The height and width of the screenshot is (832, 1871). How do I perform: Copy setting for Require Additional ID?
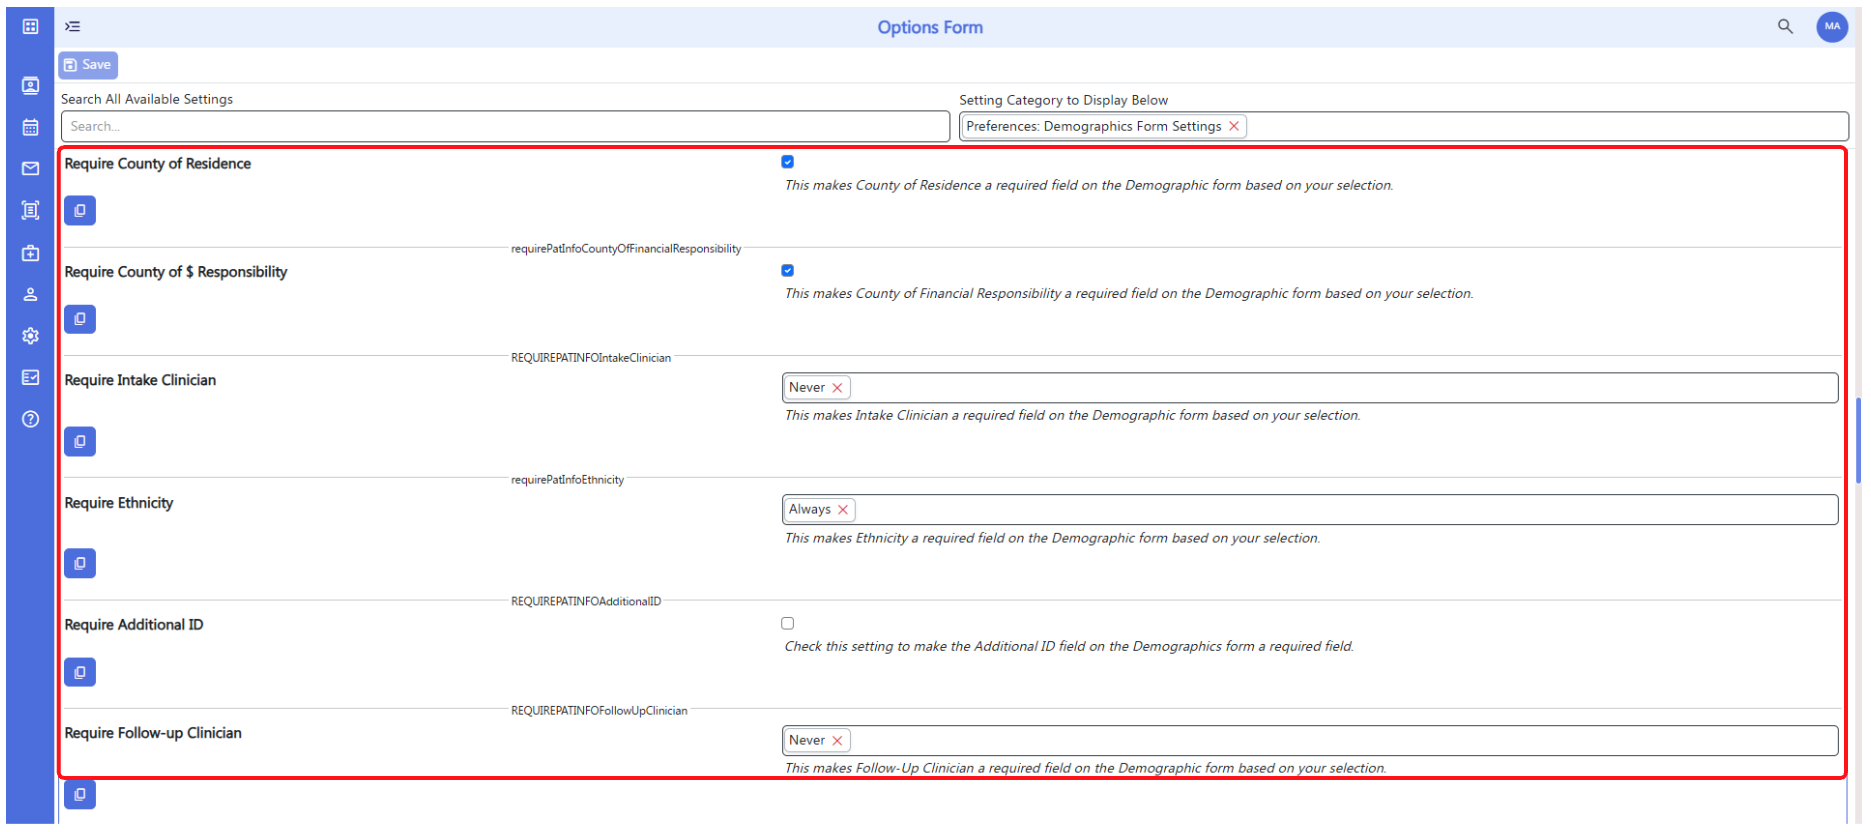click(x=80, y=672)
